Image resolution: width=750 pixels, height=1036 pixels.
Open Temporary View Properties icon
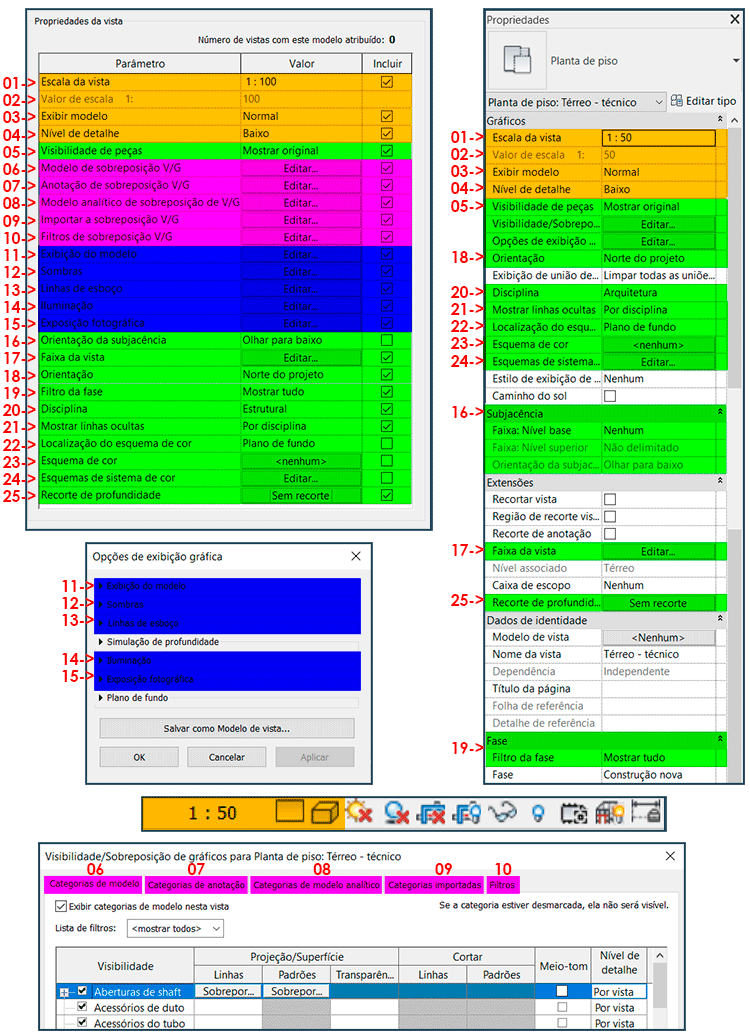click(572, 812)
